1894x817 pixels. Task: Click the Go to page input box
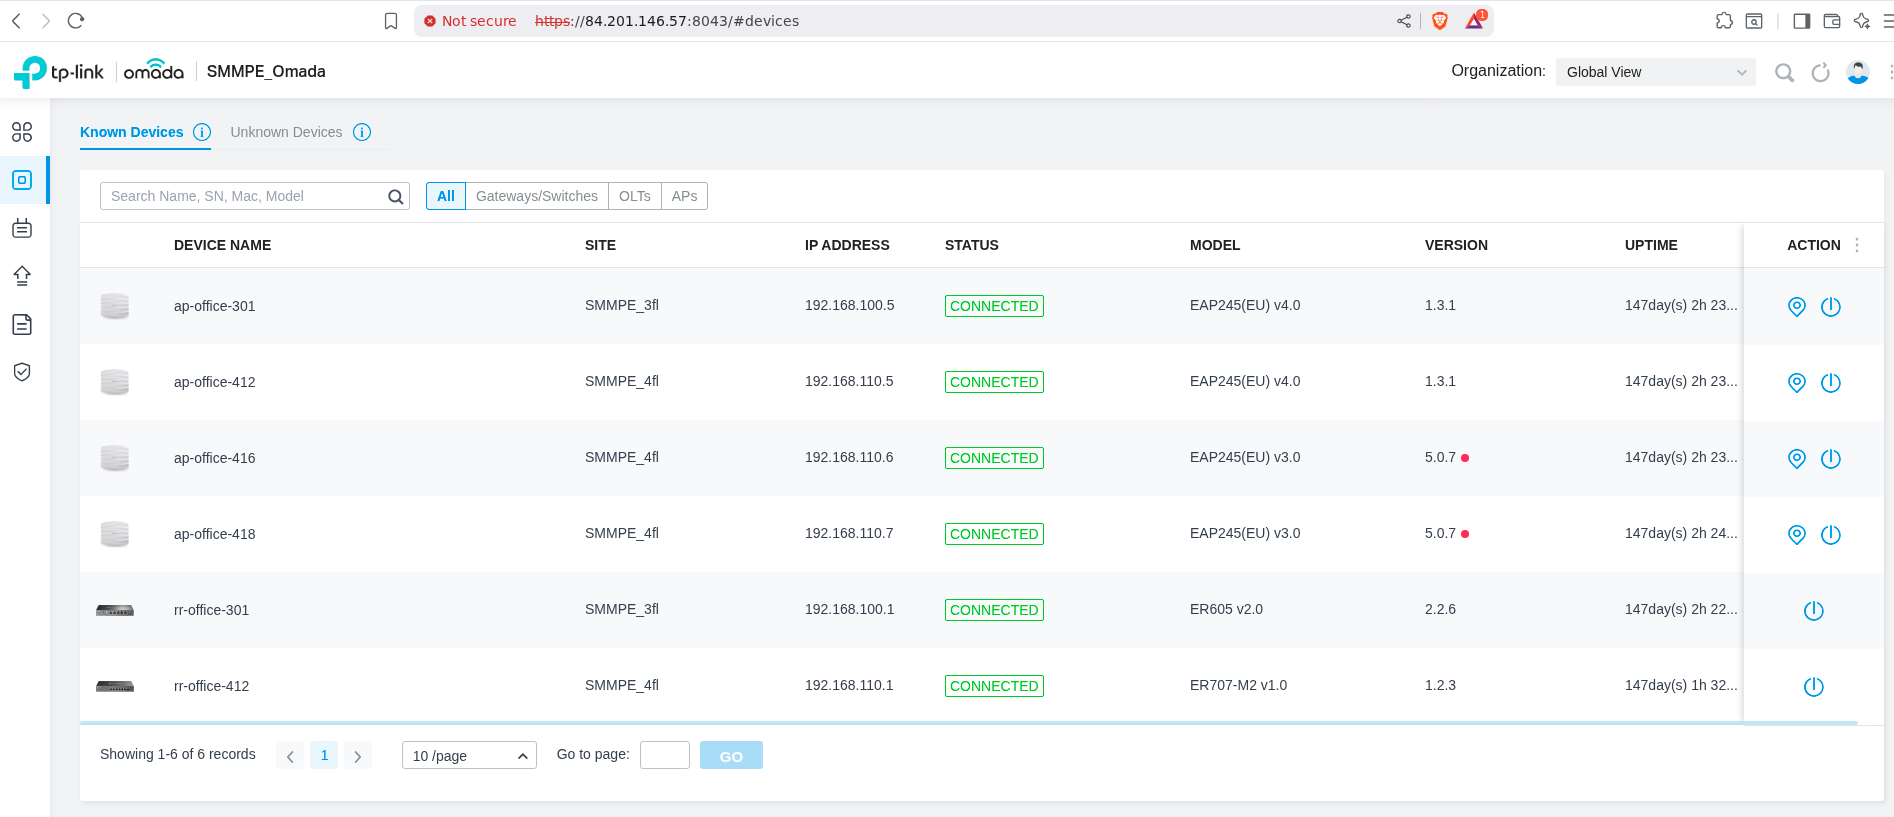pos(664,755)
